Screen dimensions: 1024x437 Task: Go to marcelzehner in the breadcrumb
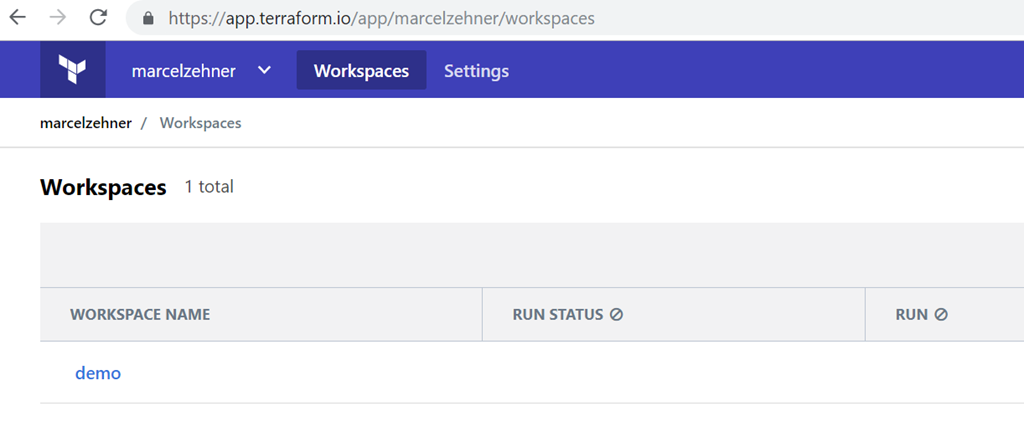pyautogui.click(x=86, y=123)
